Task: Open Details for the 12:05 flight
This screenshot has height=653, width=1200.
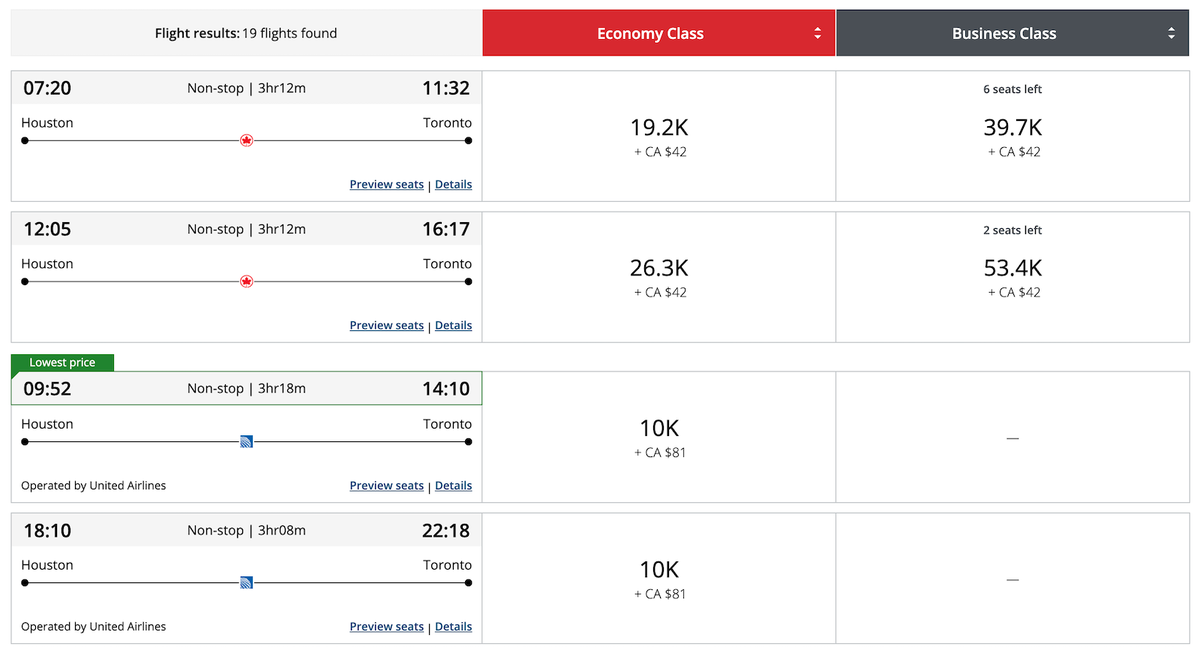Action: [453, 325]
